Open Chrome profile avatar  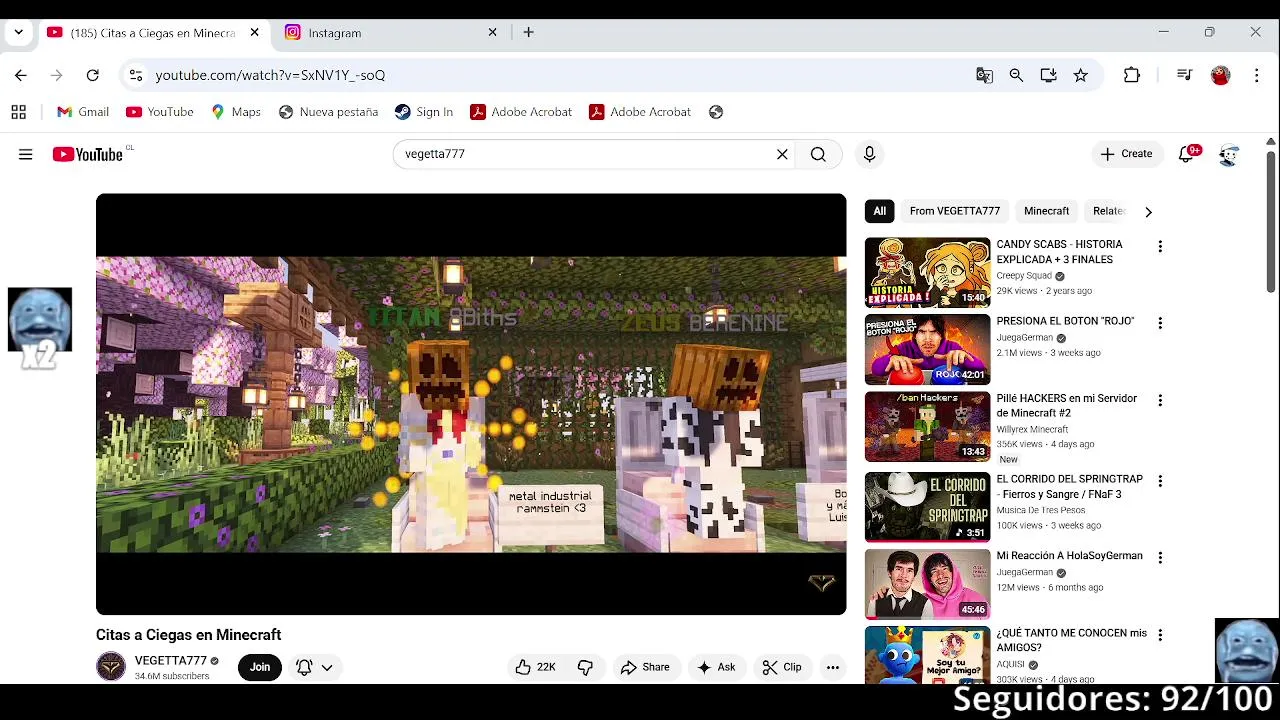1220,75
